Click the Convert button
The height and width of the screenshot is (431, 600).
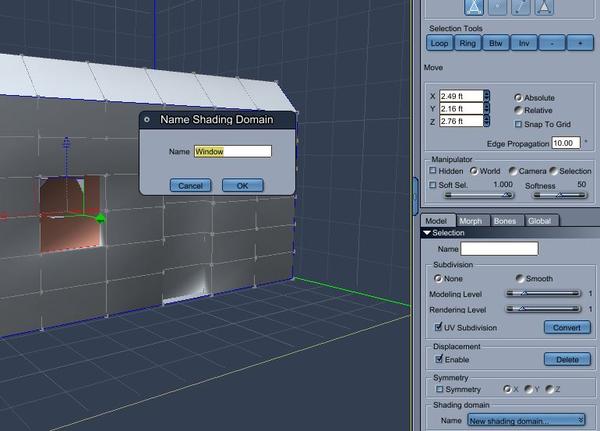click(x=567, y=328)
